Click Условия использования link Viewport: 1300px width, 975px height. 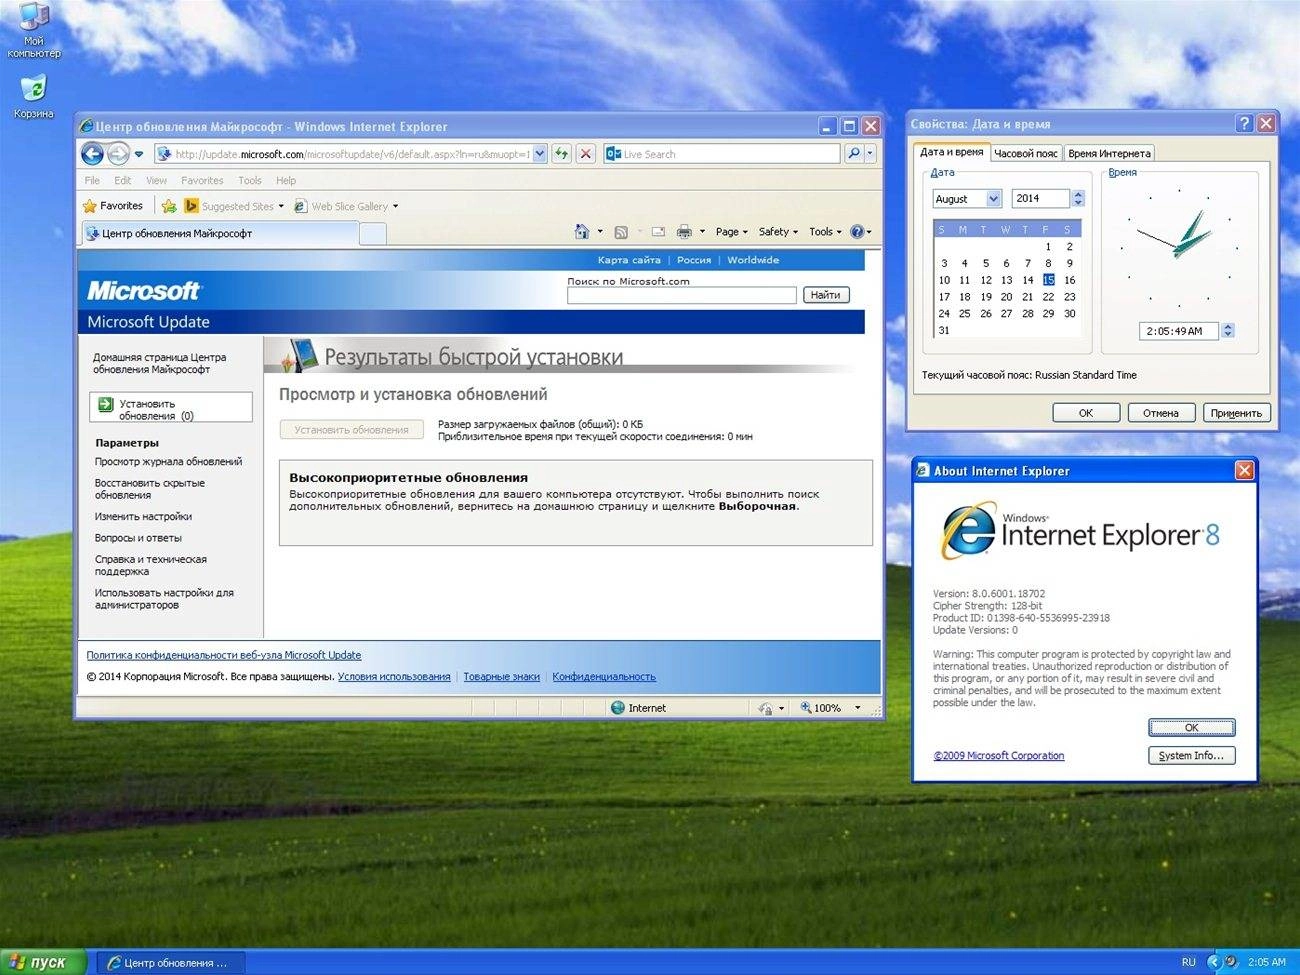tap(394, 677)
